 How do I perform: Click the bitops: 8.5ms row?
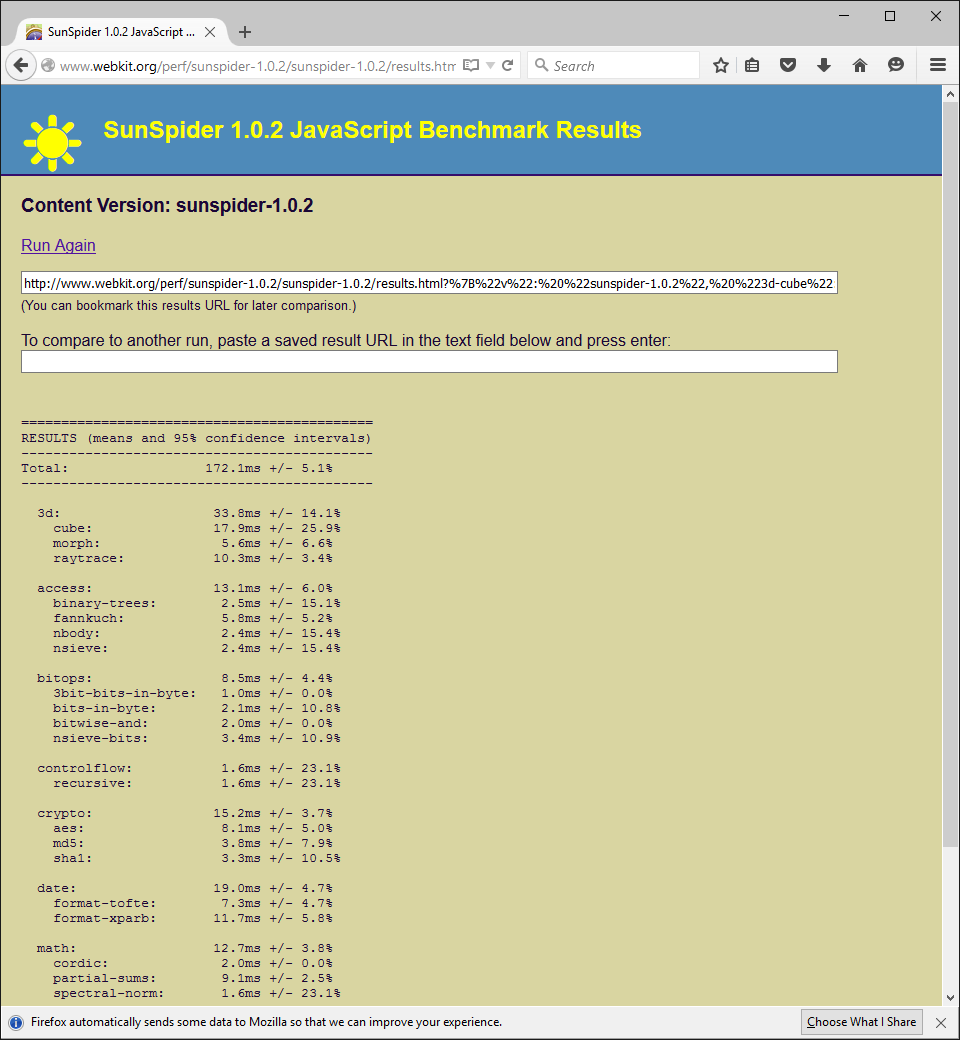click(184, 679)
